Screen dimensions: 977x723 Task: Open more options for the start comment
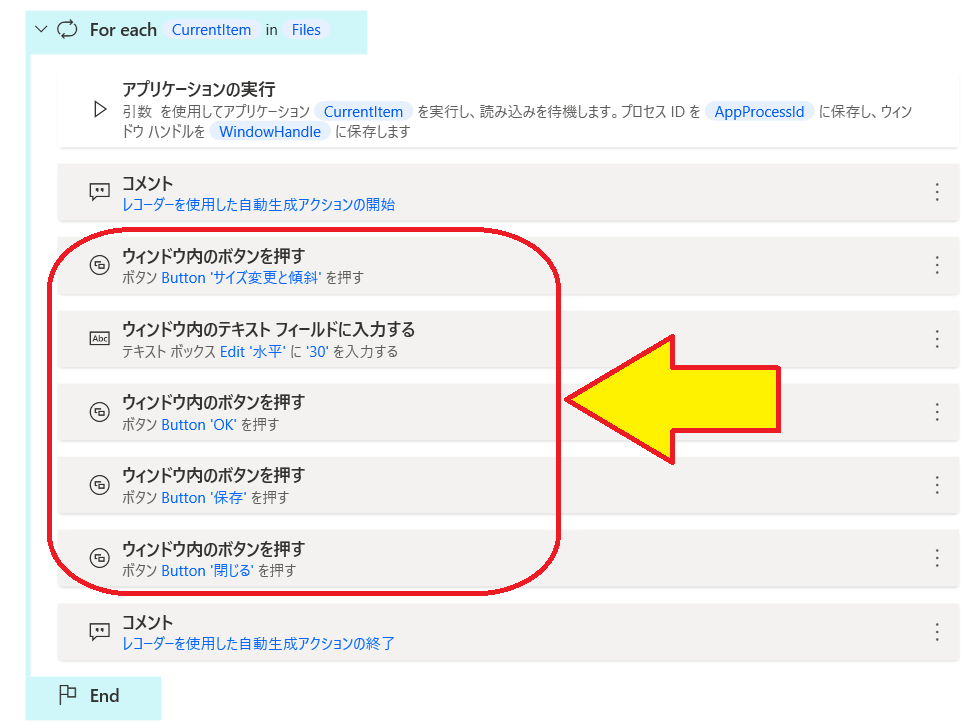coord(937,192)
